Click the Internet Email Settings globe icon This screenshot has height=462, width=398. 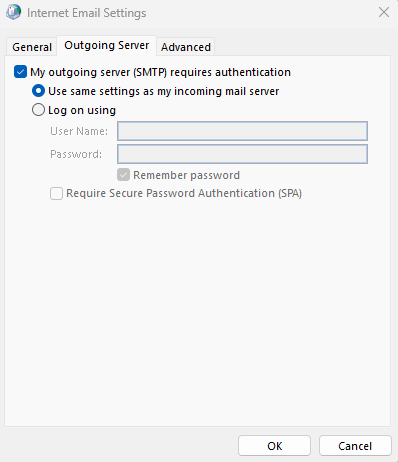pyautogui.click(x=13, y=12)
